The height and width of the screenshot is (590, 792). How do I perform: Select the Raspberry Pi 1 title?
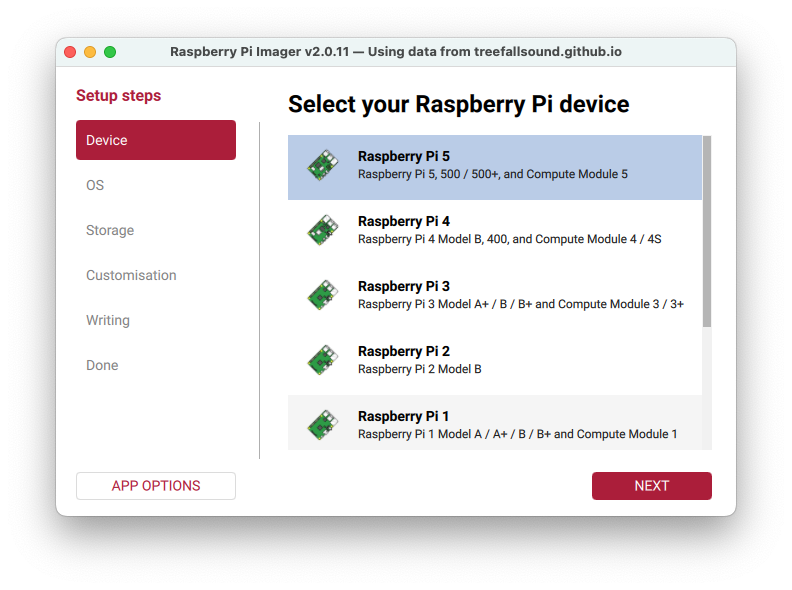click(x=403, y=416)
